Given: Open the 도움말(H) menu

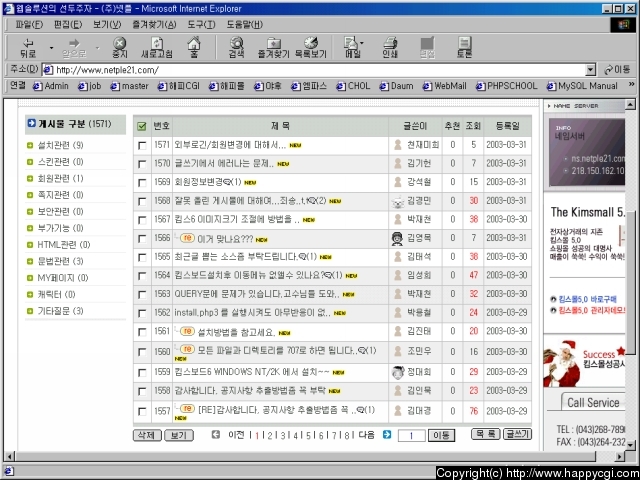Looking at the screenshot, I should [245, 24].
